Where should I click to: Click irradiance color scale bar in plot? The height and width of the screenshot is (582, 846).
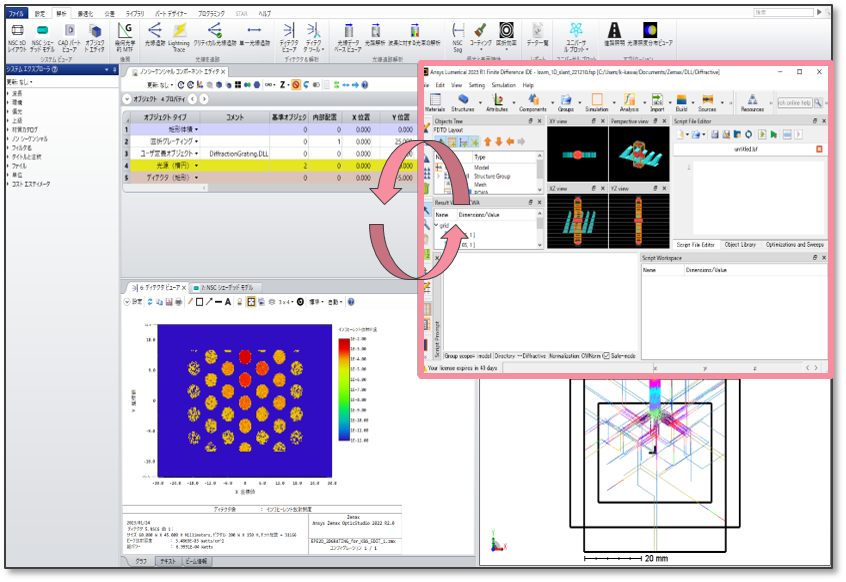344,389
